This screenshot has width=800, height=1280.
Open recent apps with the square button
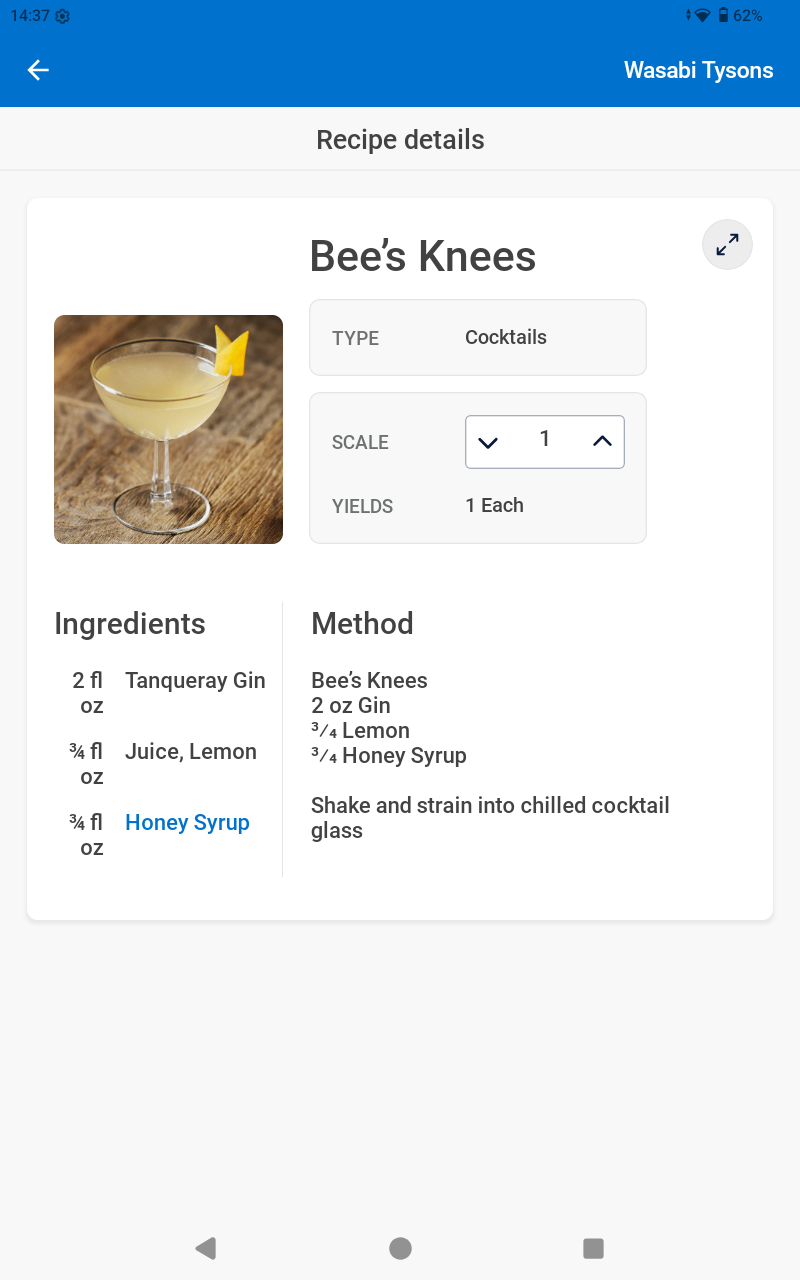(x=593, y=1248)
